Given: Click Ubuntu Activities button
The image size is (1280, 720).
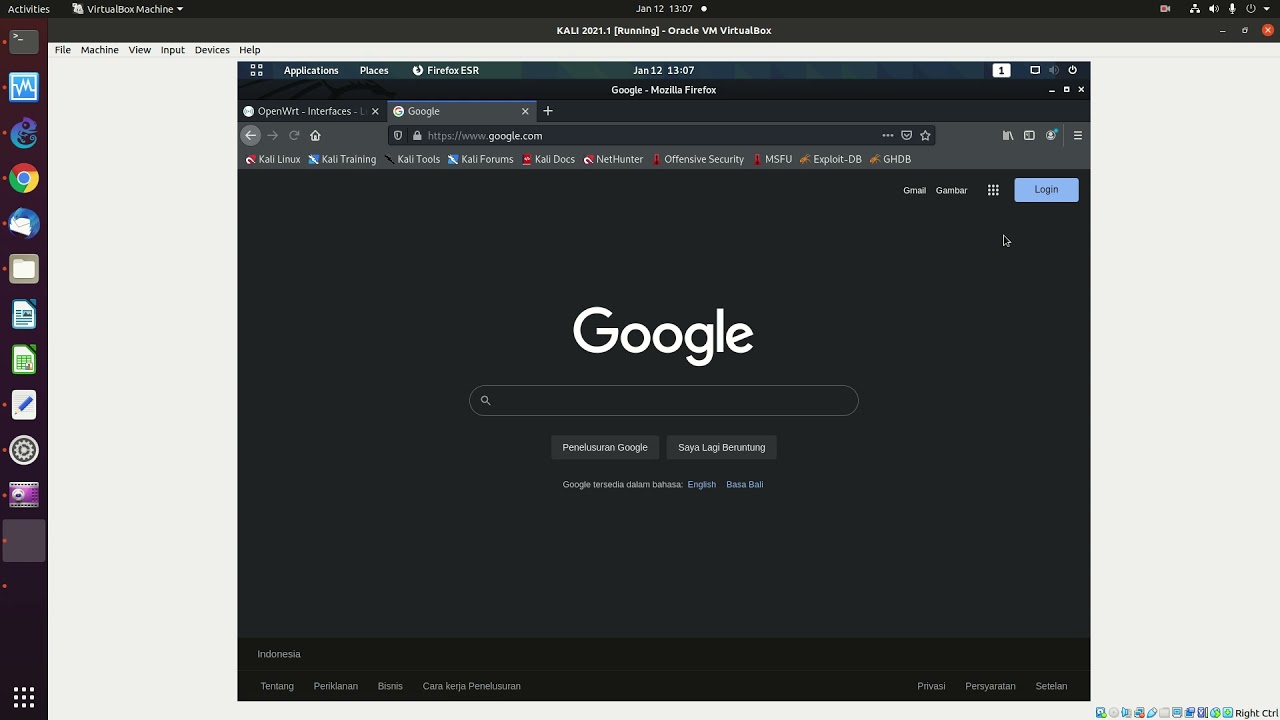Looking at the screenshot, I should coord(28,9).
